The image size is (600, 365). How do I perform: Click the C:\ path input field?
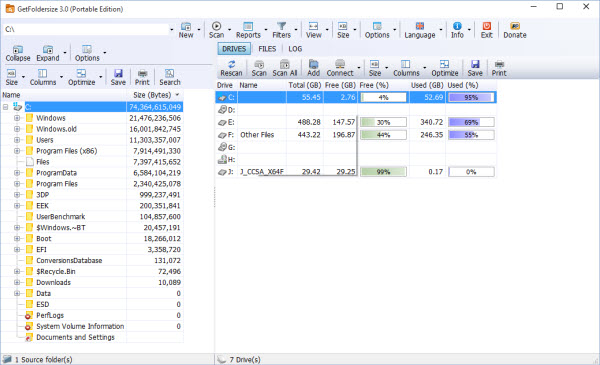[x=86, y=29]
